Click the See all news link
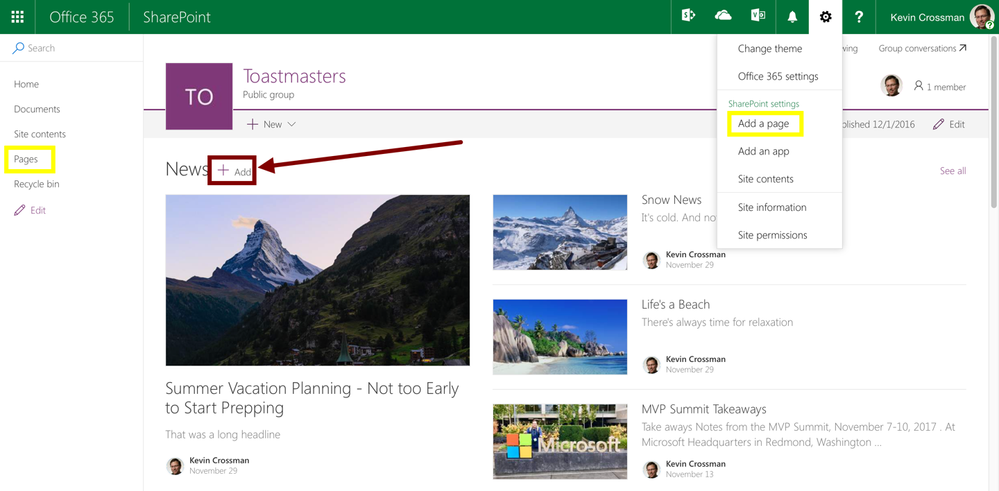This screenshot has width=999, height=491. pos(952,171)
